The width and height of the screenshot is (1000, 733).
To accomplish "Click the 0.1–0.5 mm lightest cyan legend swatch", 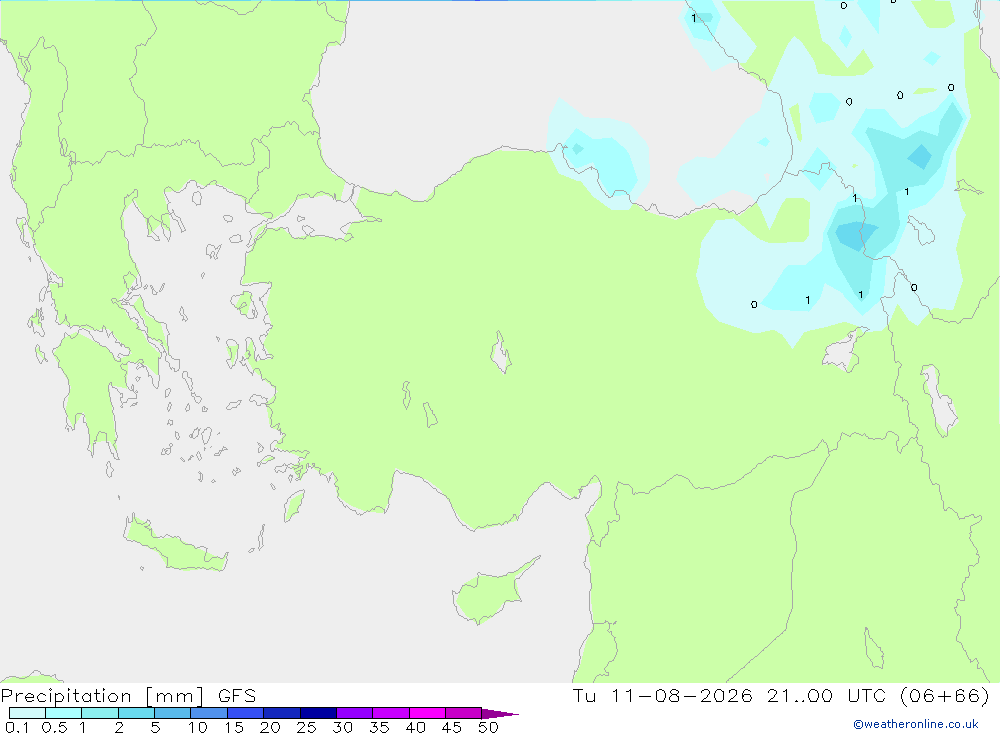I will pos(27,713).
